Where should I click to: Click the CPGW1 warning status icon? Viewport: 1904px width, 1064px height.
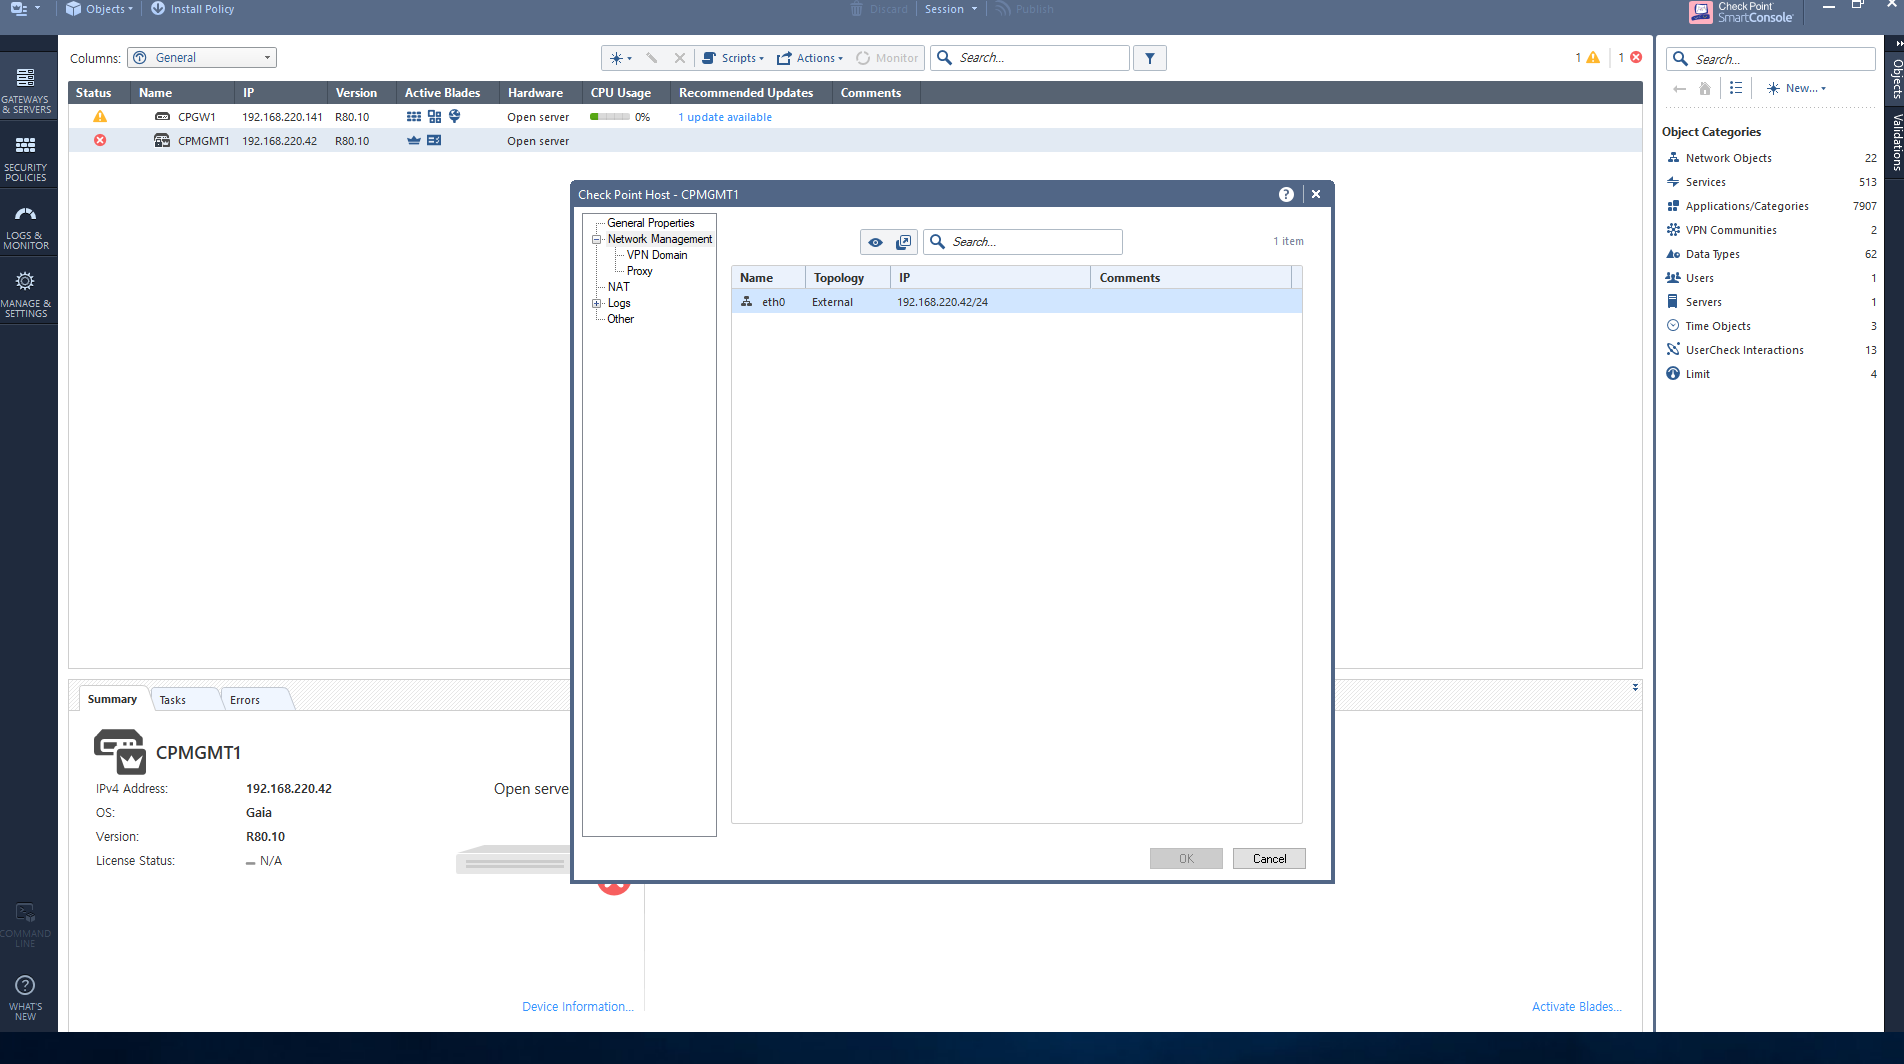coord(100,117)
